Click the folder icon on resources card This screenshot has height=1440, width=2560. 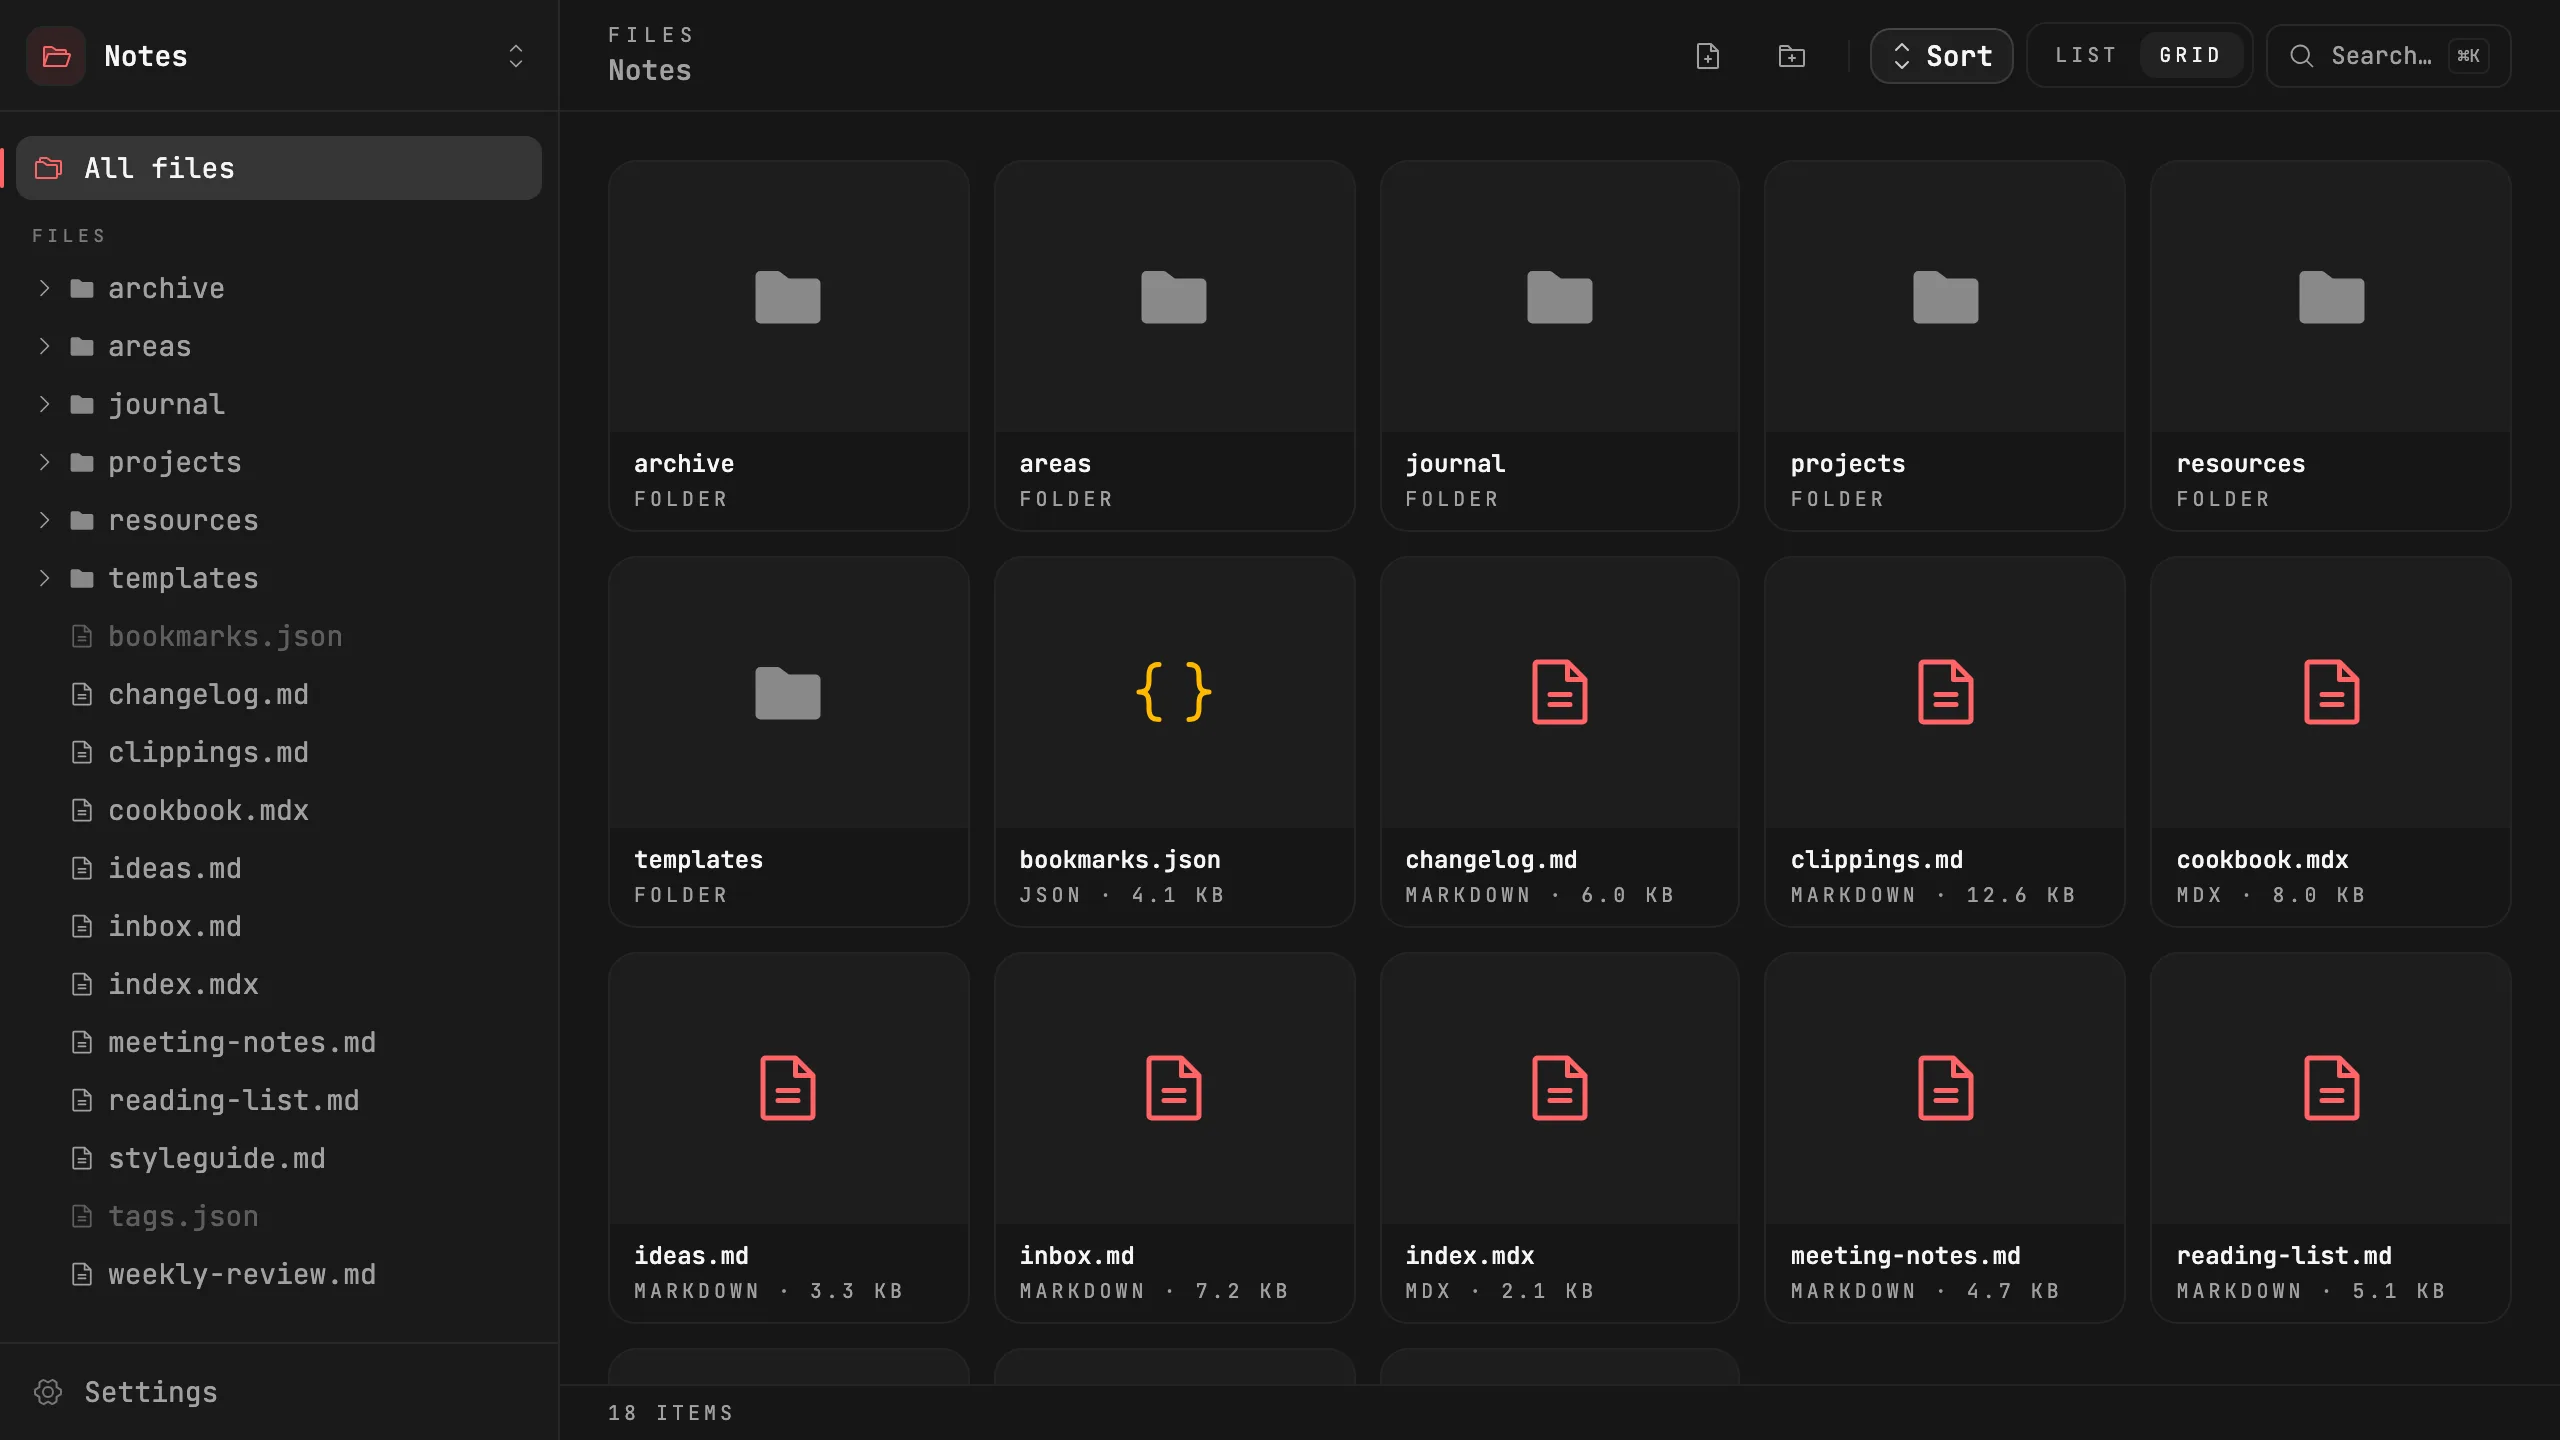2332,297
